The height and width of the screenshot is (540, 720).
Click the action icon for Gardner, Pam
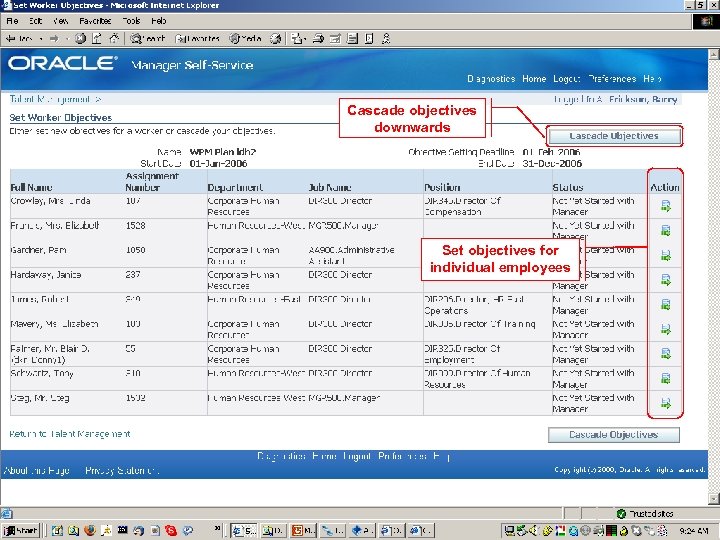click(665, 255)
